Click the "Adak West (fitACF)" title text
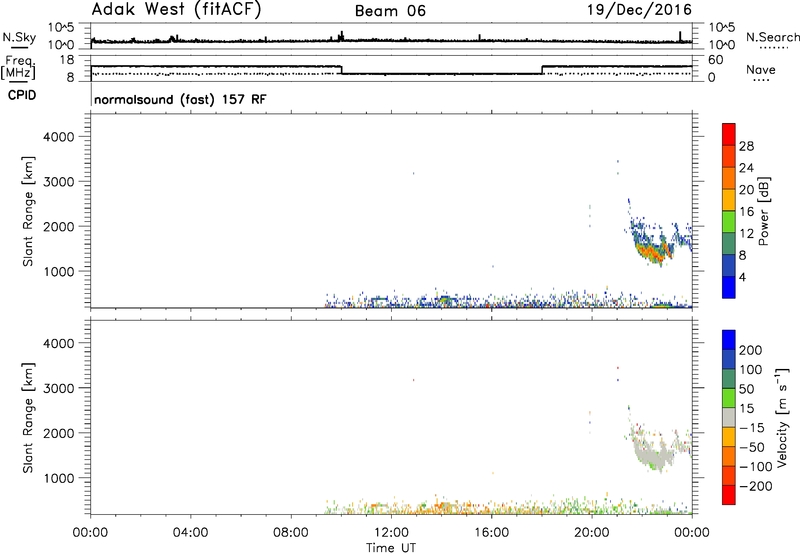The width and height of the screenshot is (800, 554). pyautogui.click(x=176, y=10)
